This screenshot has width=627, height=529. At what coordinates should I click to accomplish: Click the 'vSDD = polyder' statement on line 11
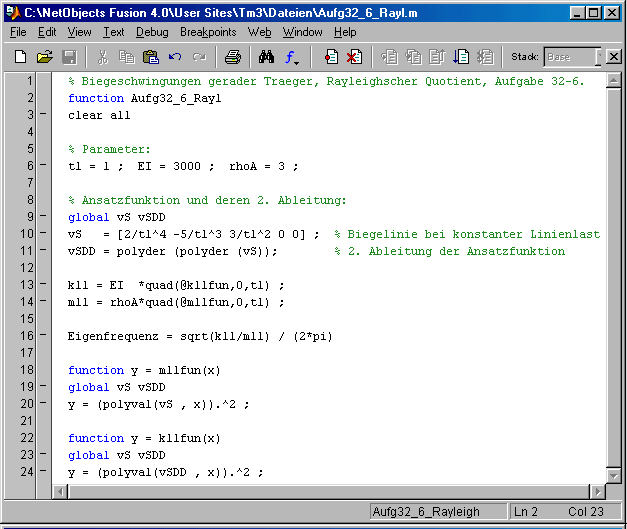[x=172, y=252]
